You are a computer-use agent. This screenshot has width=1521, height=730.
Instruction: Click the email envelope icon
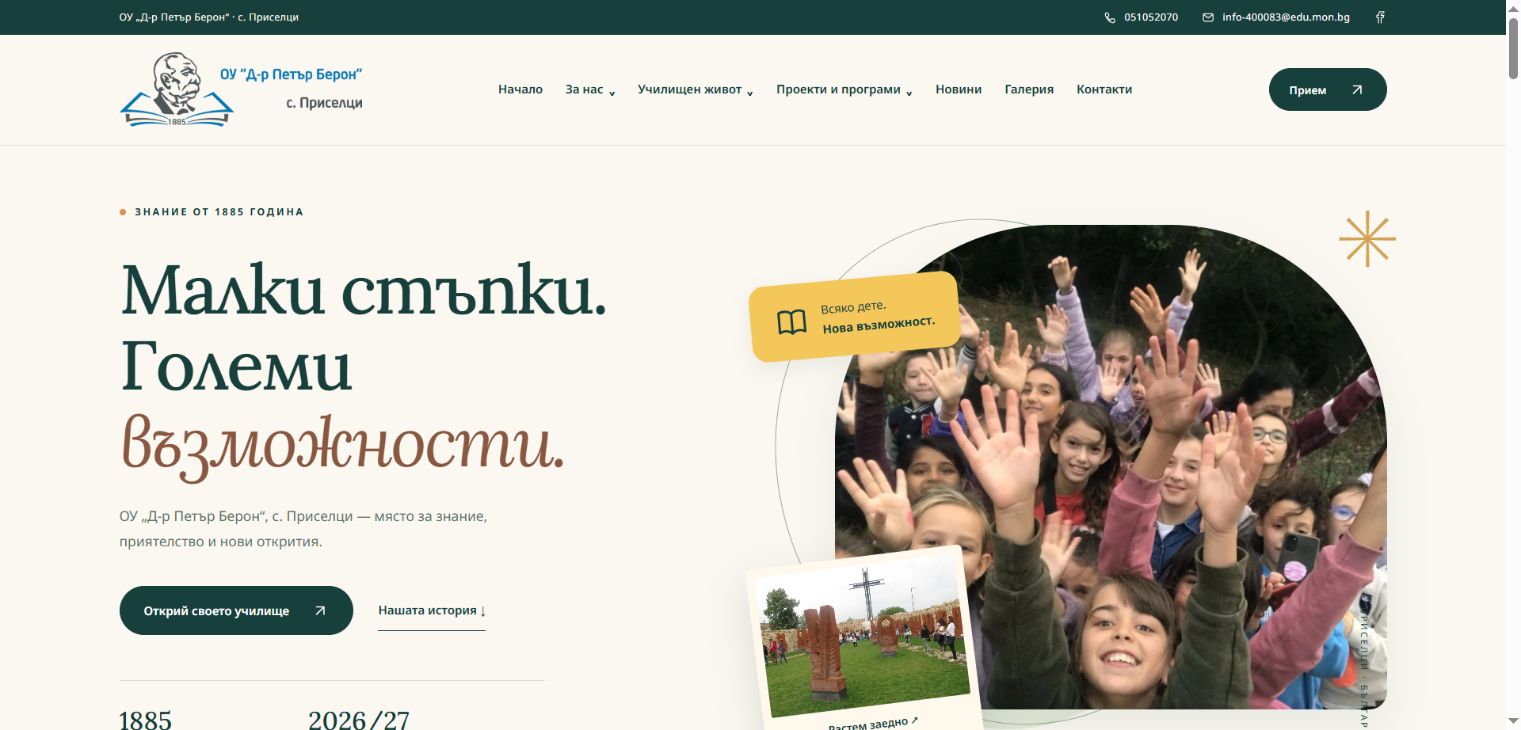1208,17
